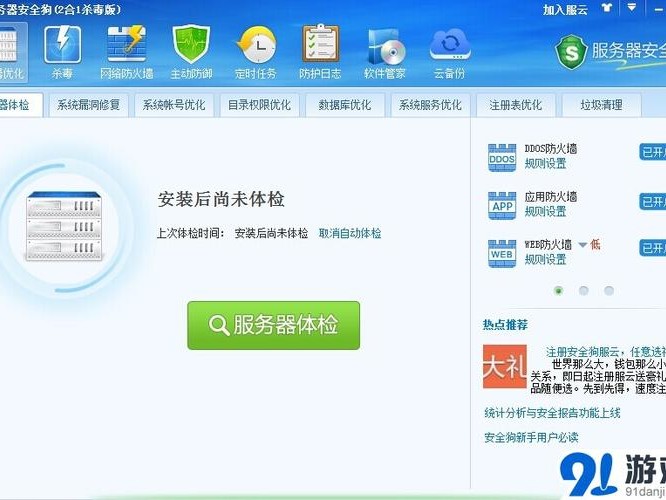Expand the WEB防火墙 level dropdown arrow

coord(583,245)
